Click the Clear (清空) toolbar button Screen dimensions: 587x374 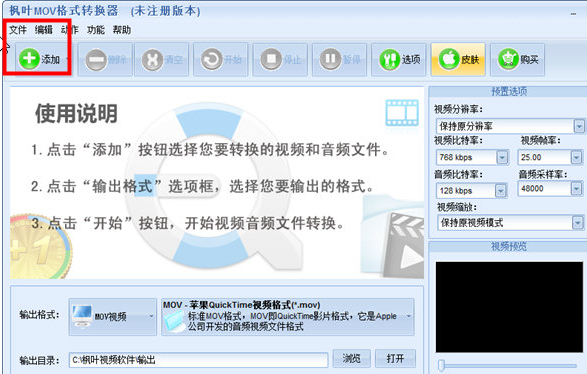pos(162,59)
